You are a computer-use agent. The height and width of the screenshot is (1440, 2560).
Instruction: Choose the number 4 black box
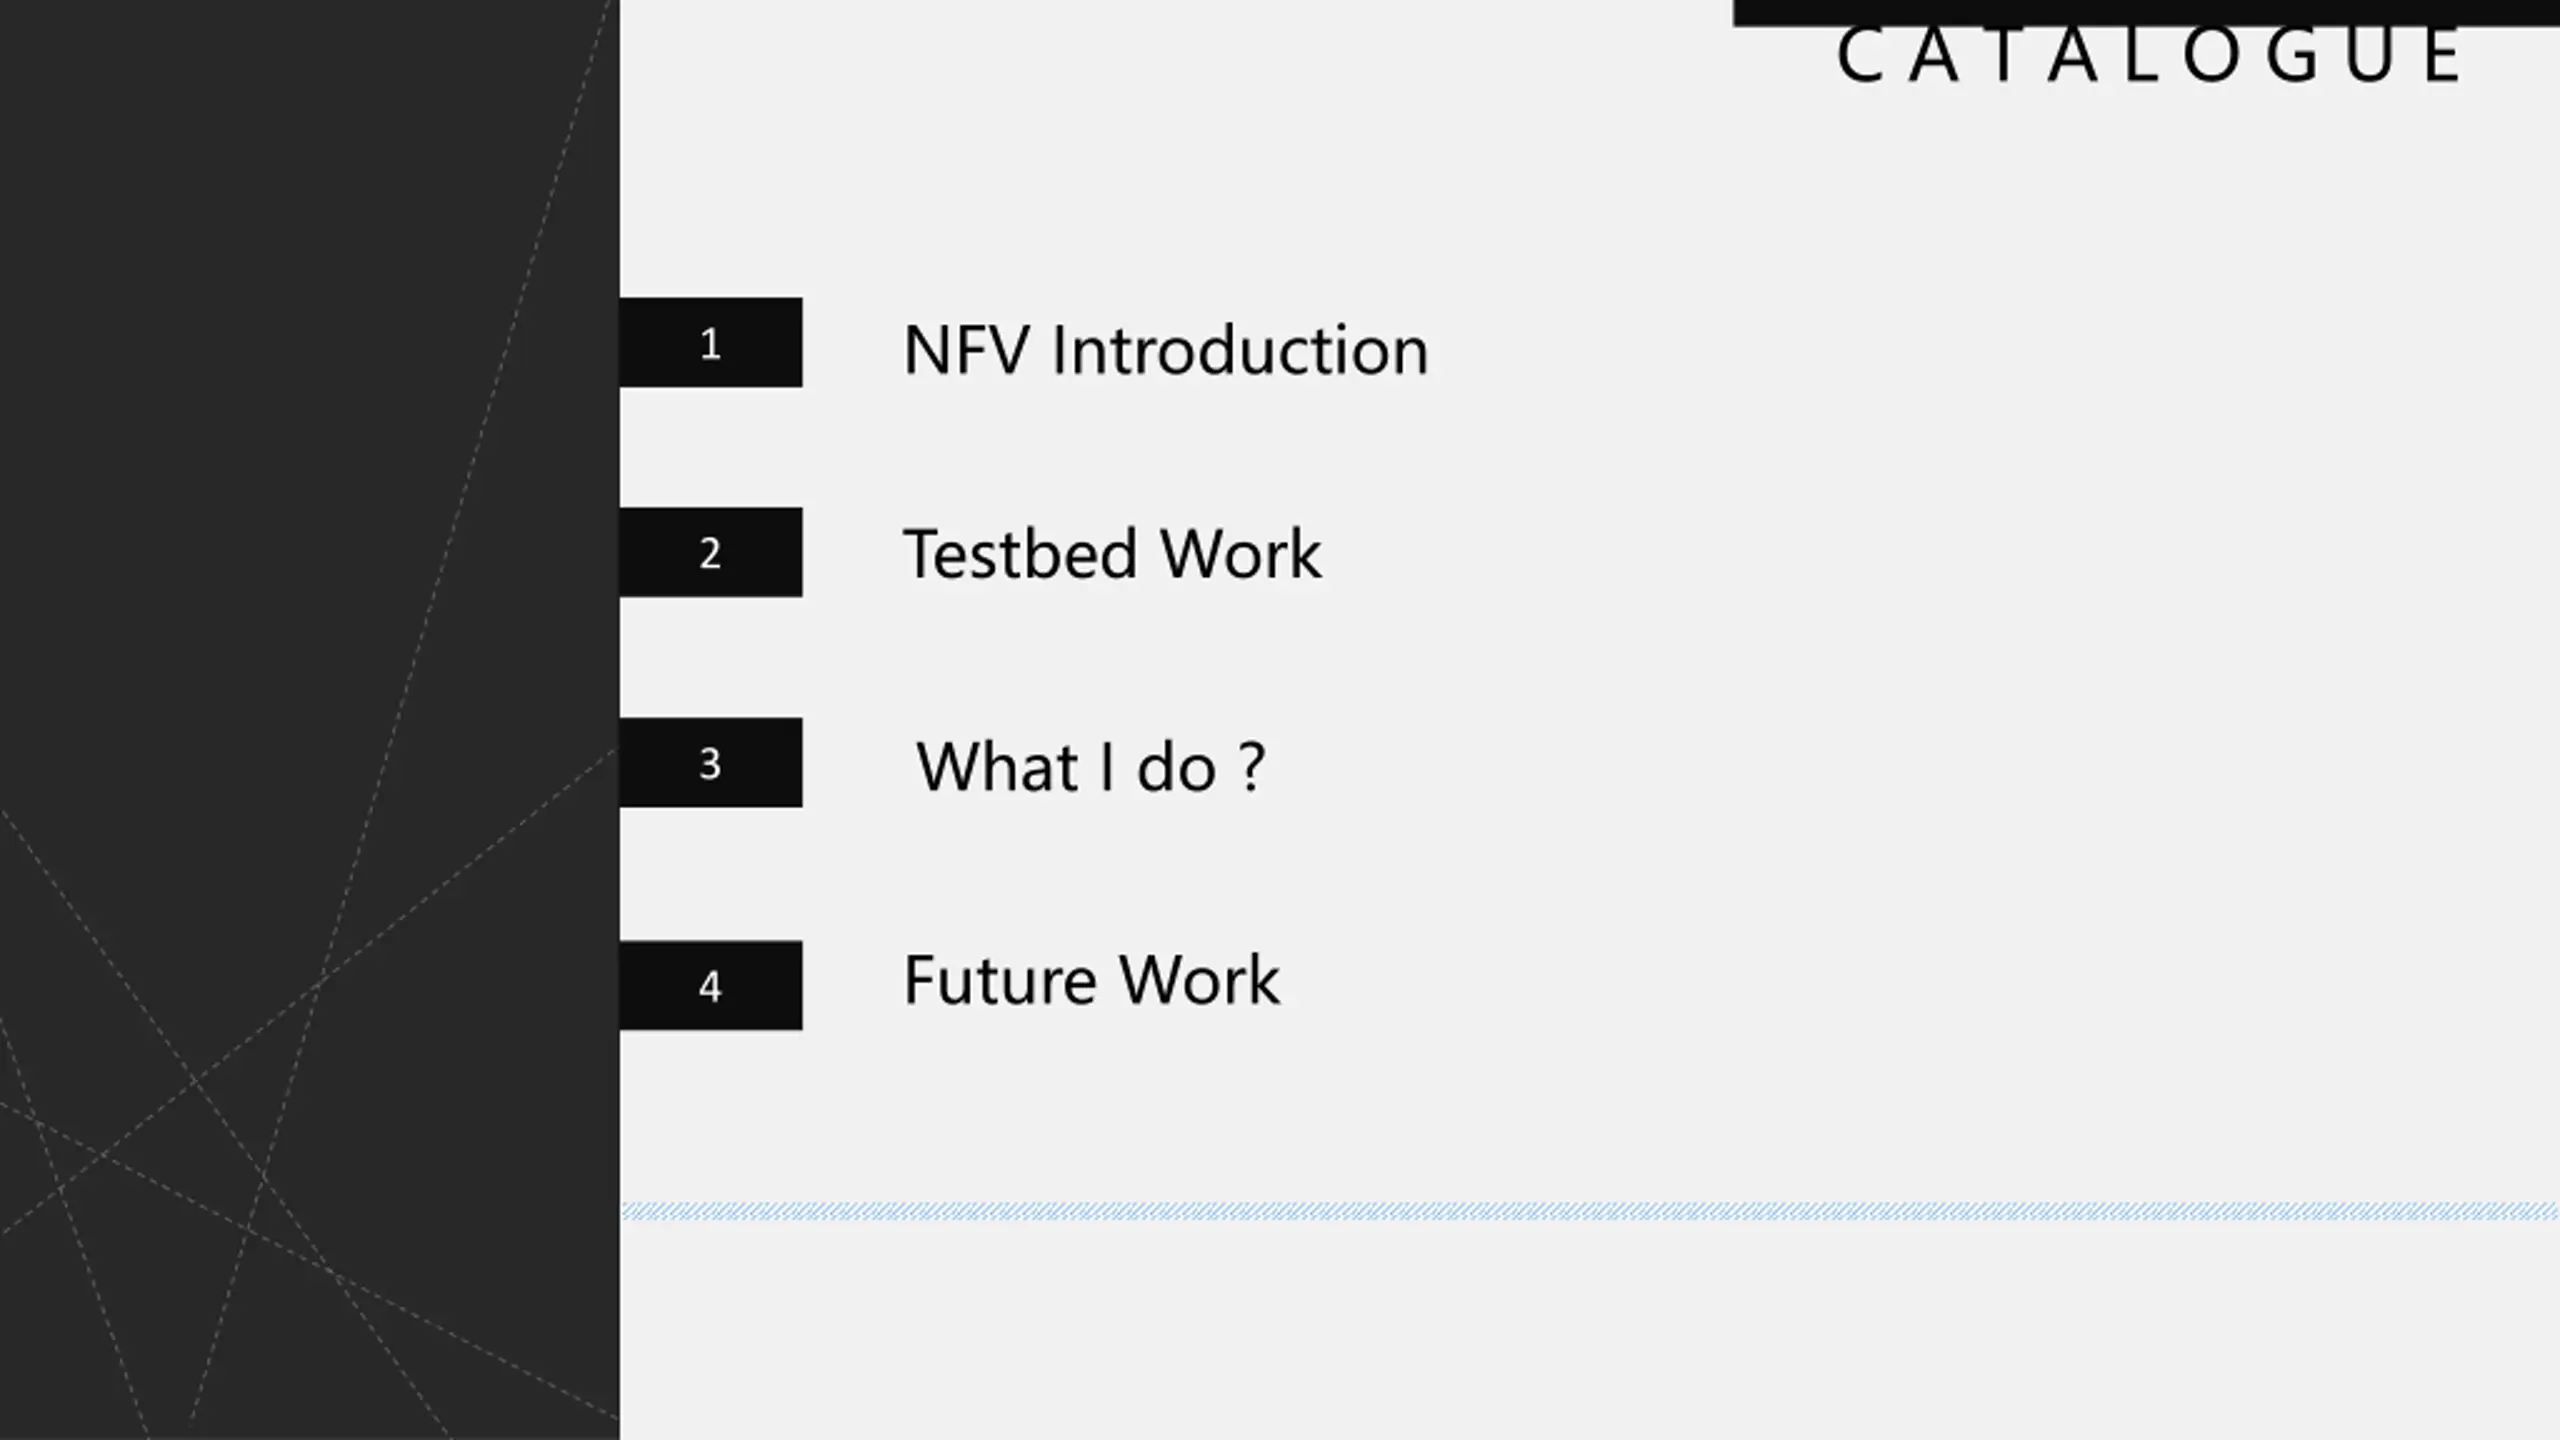[710, 986]
